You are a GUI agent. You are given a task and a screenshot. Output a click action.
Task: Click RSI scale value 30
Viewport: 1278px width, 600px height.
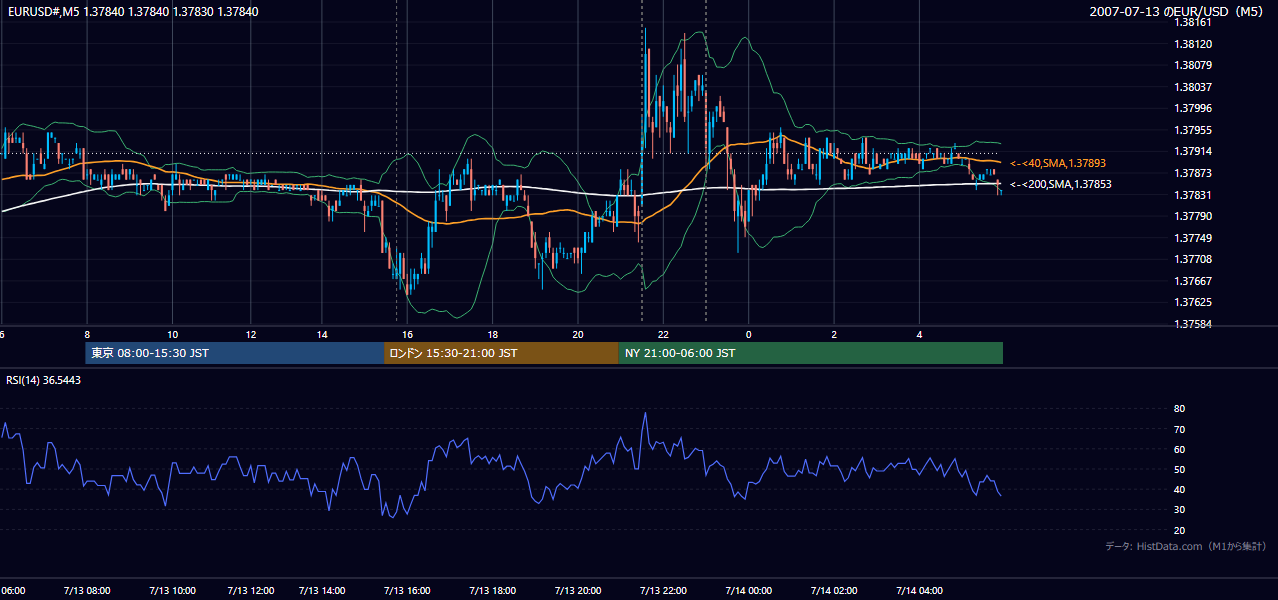(x=1179, y=510)
